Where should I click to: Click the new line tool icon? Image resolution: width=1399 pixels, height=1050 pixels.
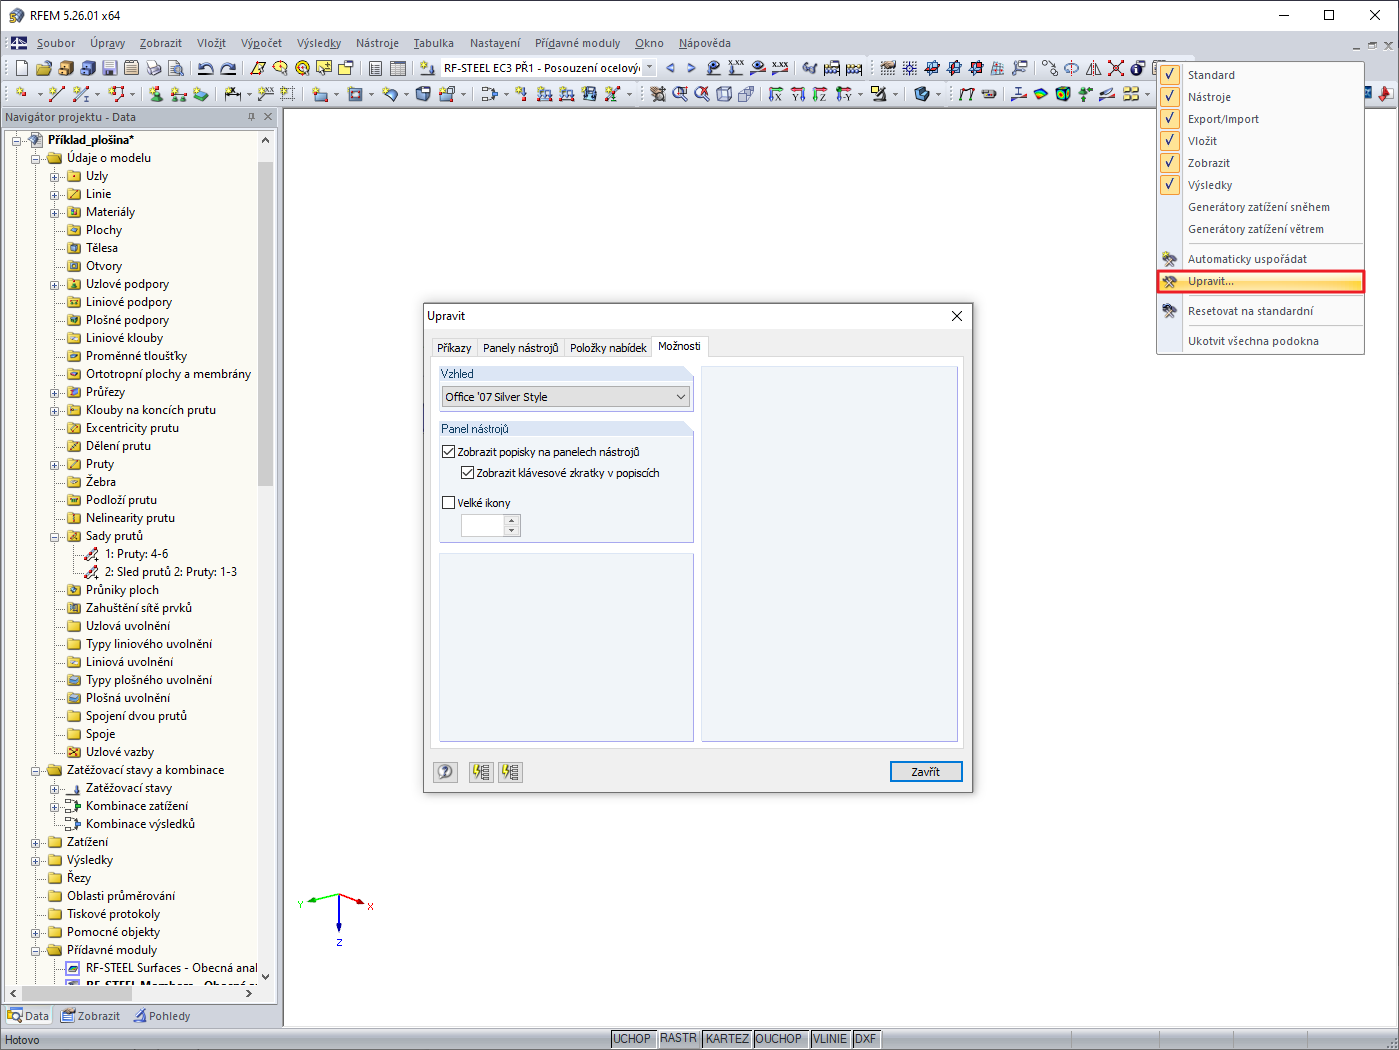click(x=56, y=94)
